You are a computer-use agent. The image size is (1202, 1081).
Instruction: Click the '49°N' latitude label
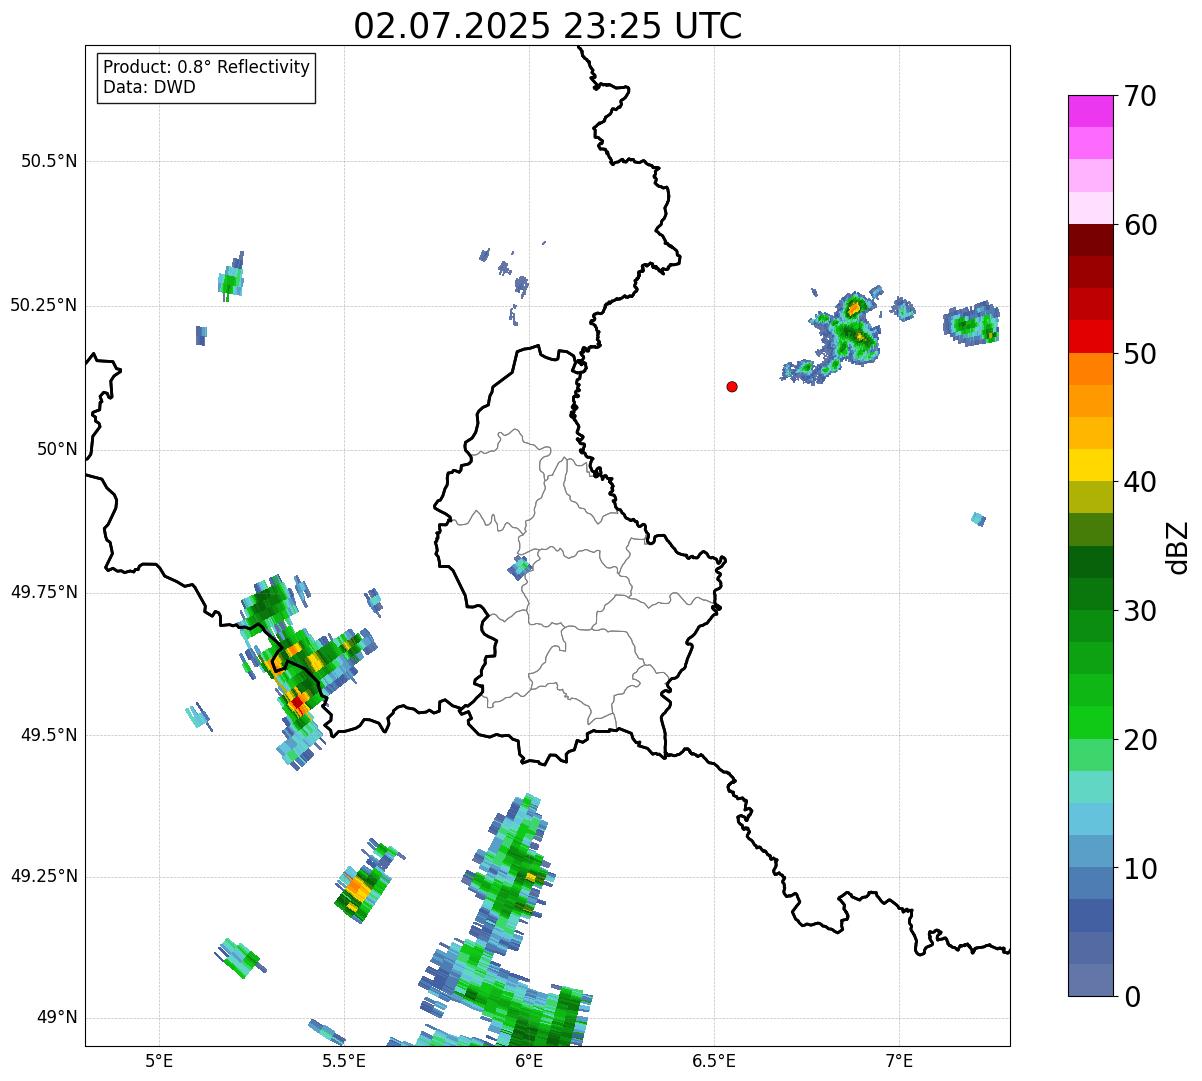click(57, 1017)
